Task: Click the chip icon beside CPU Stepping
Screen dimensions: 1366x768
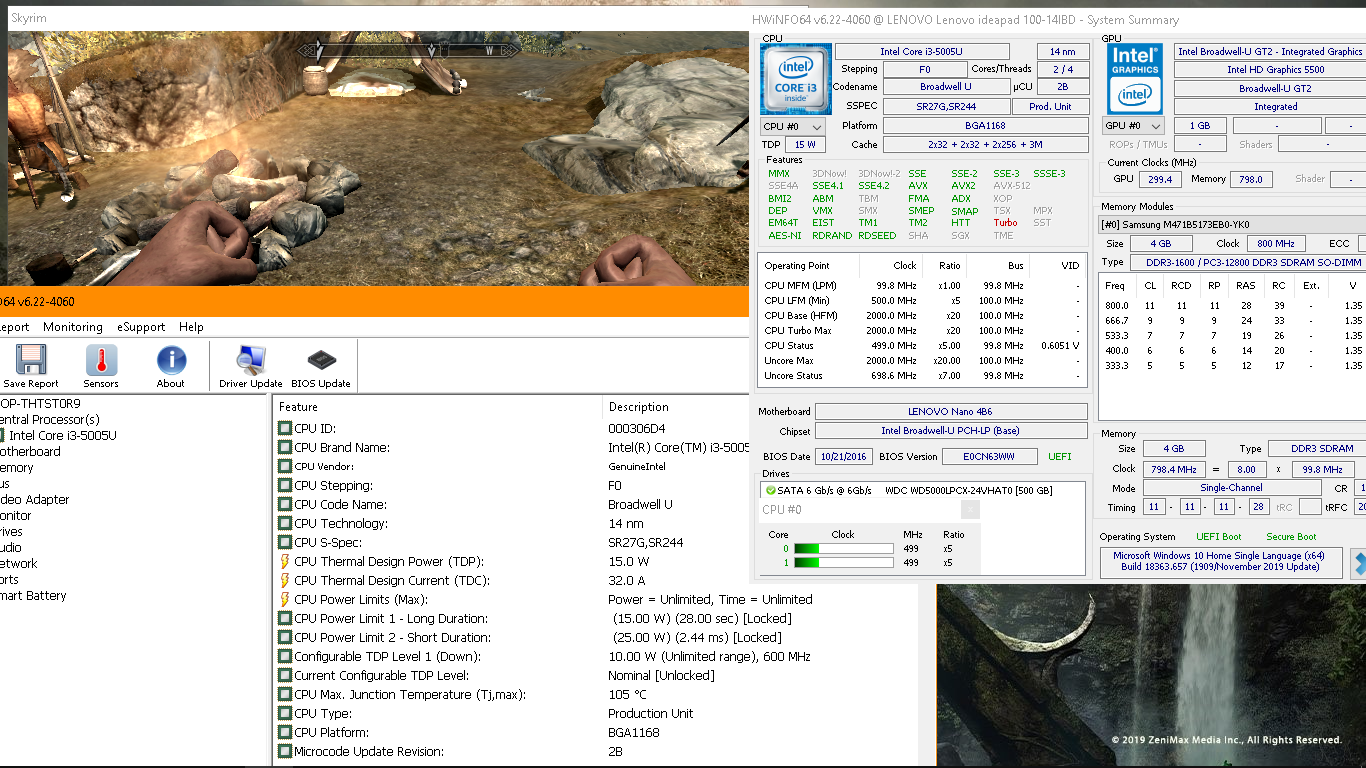Action: 285,486
